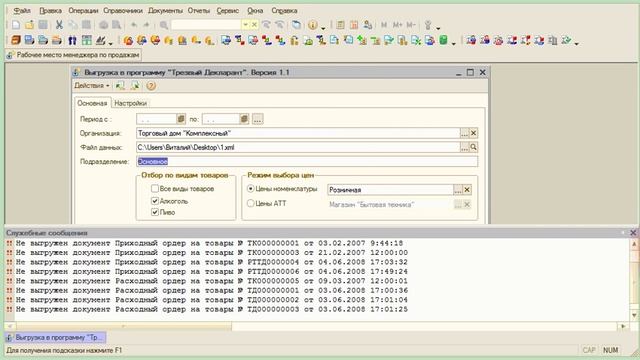640x360 pixels.
Task: Select the Цены АТТ radio button
Action: click(251, 203)
